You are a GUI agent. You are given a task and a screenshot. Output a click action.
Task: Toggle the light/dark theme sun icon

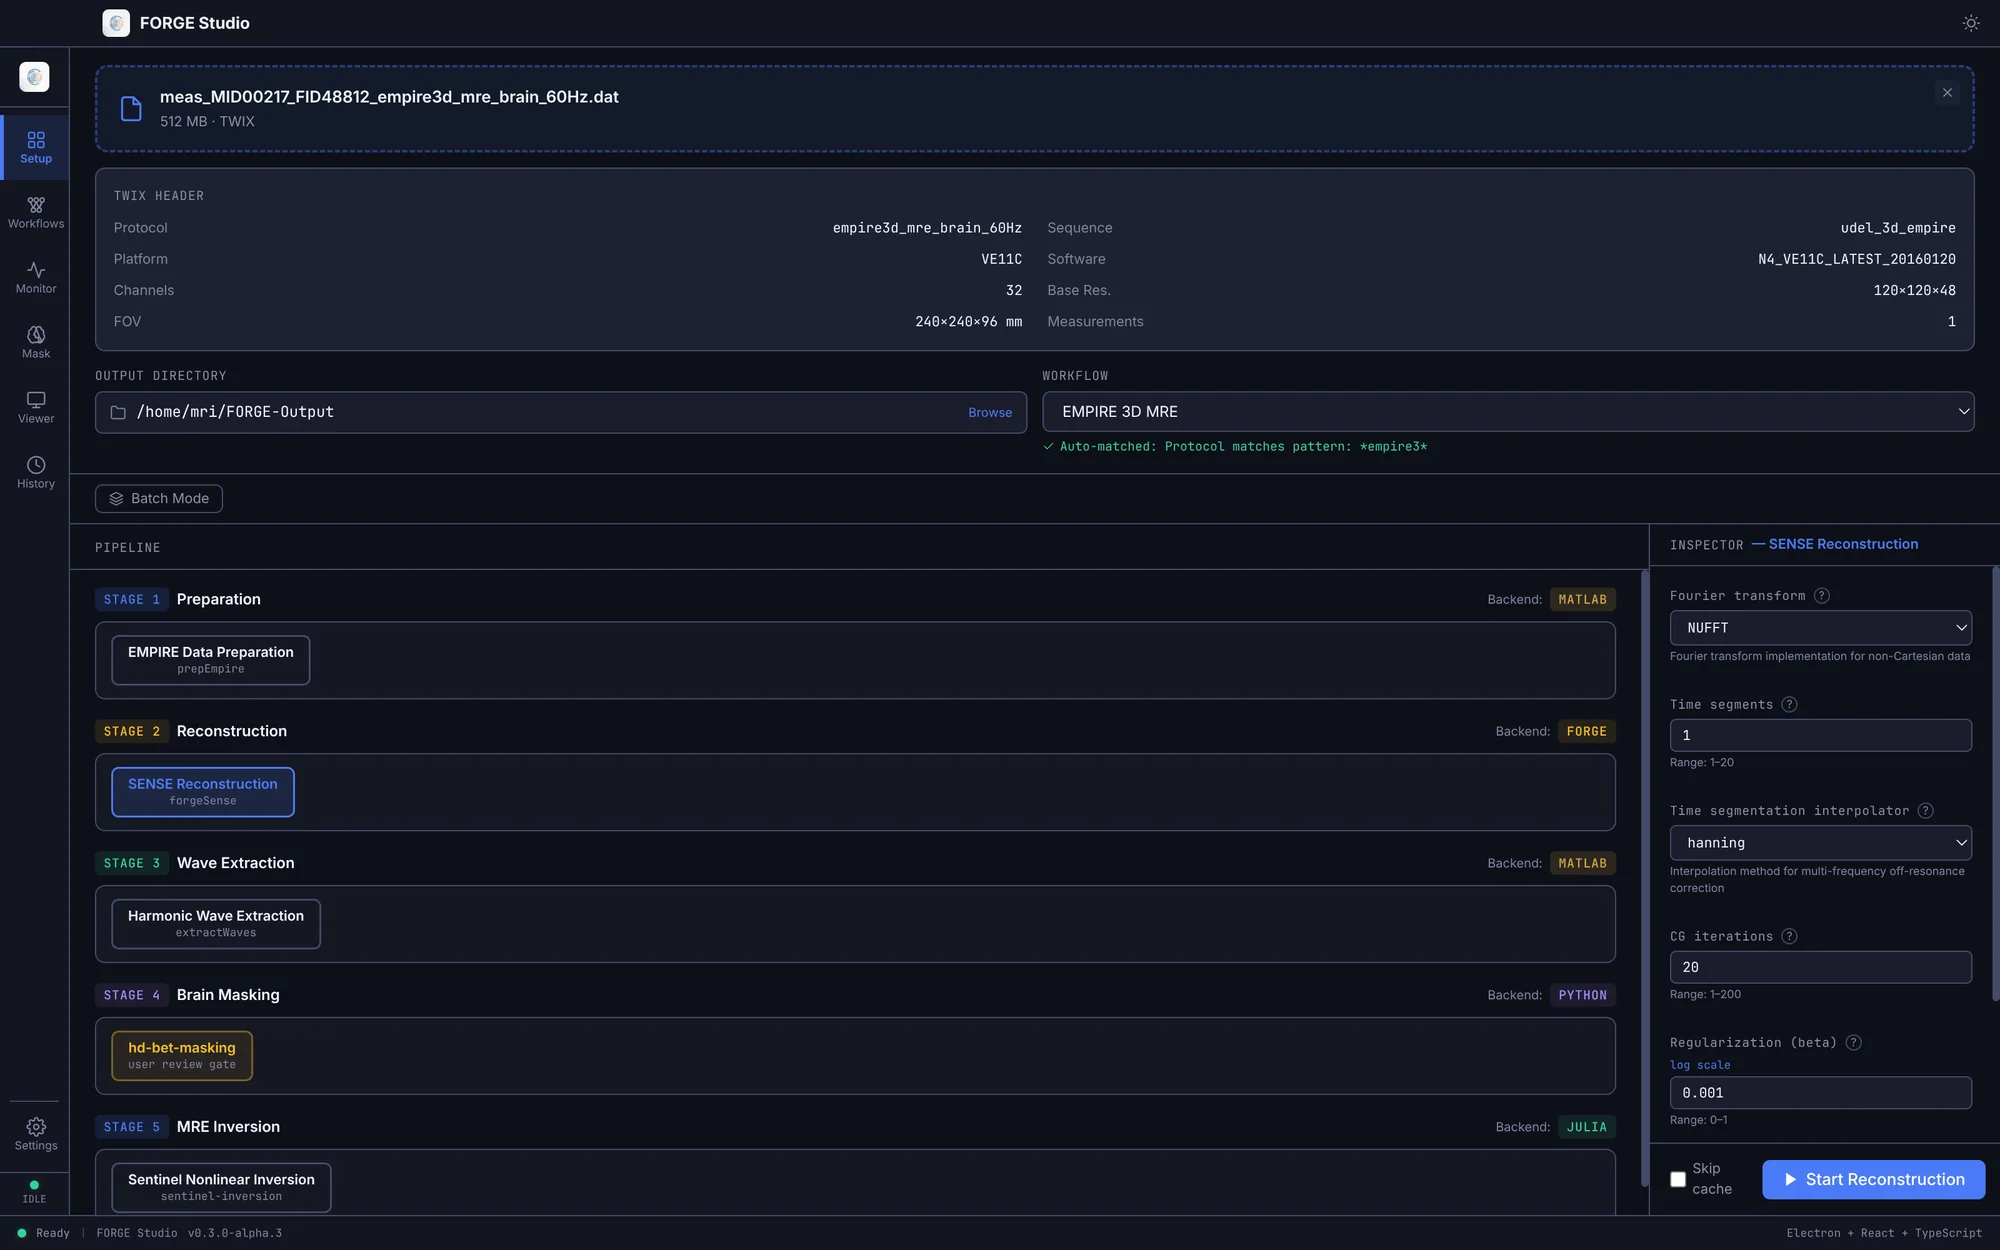1970,23
